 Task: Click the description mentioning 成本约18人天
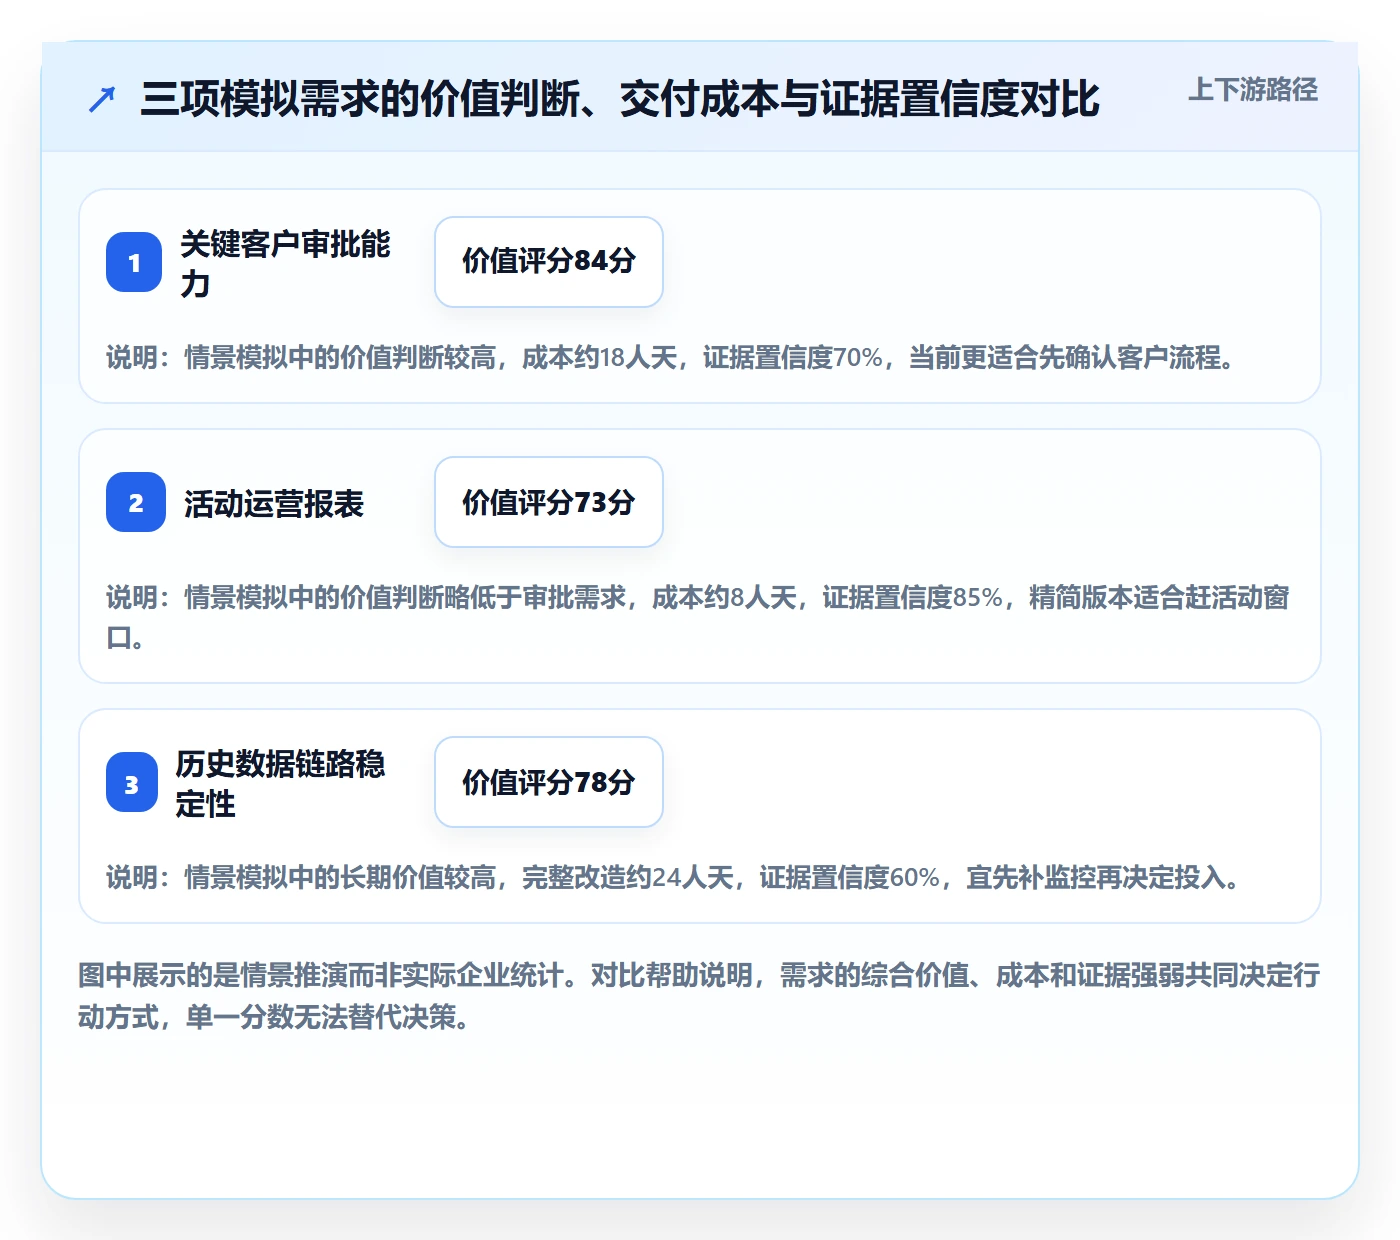672,357
